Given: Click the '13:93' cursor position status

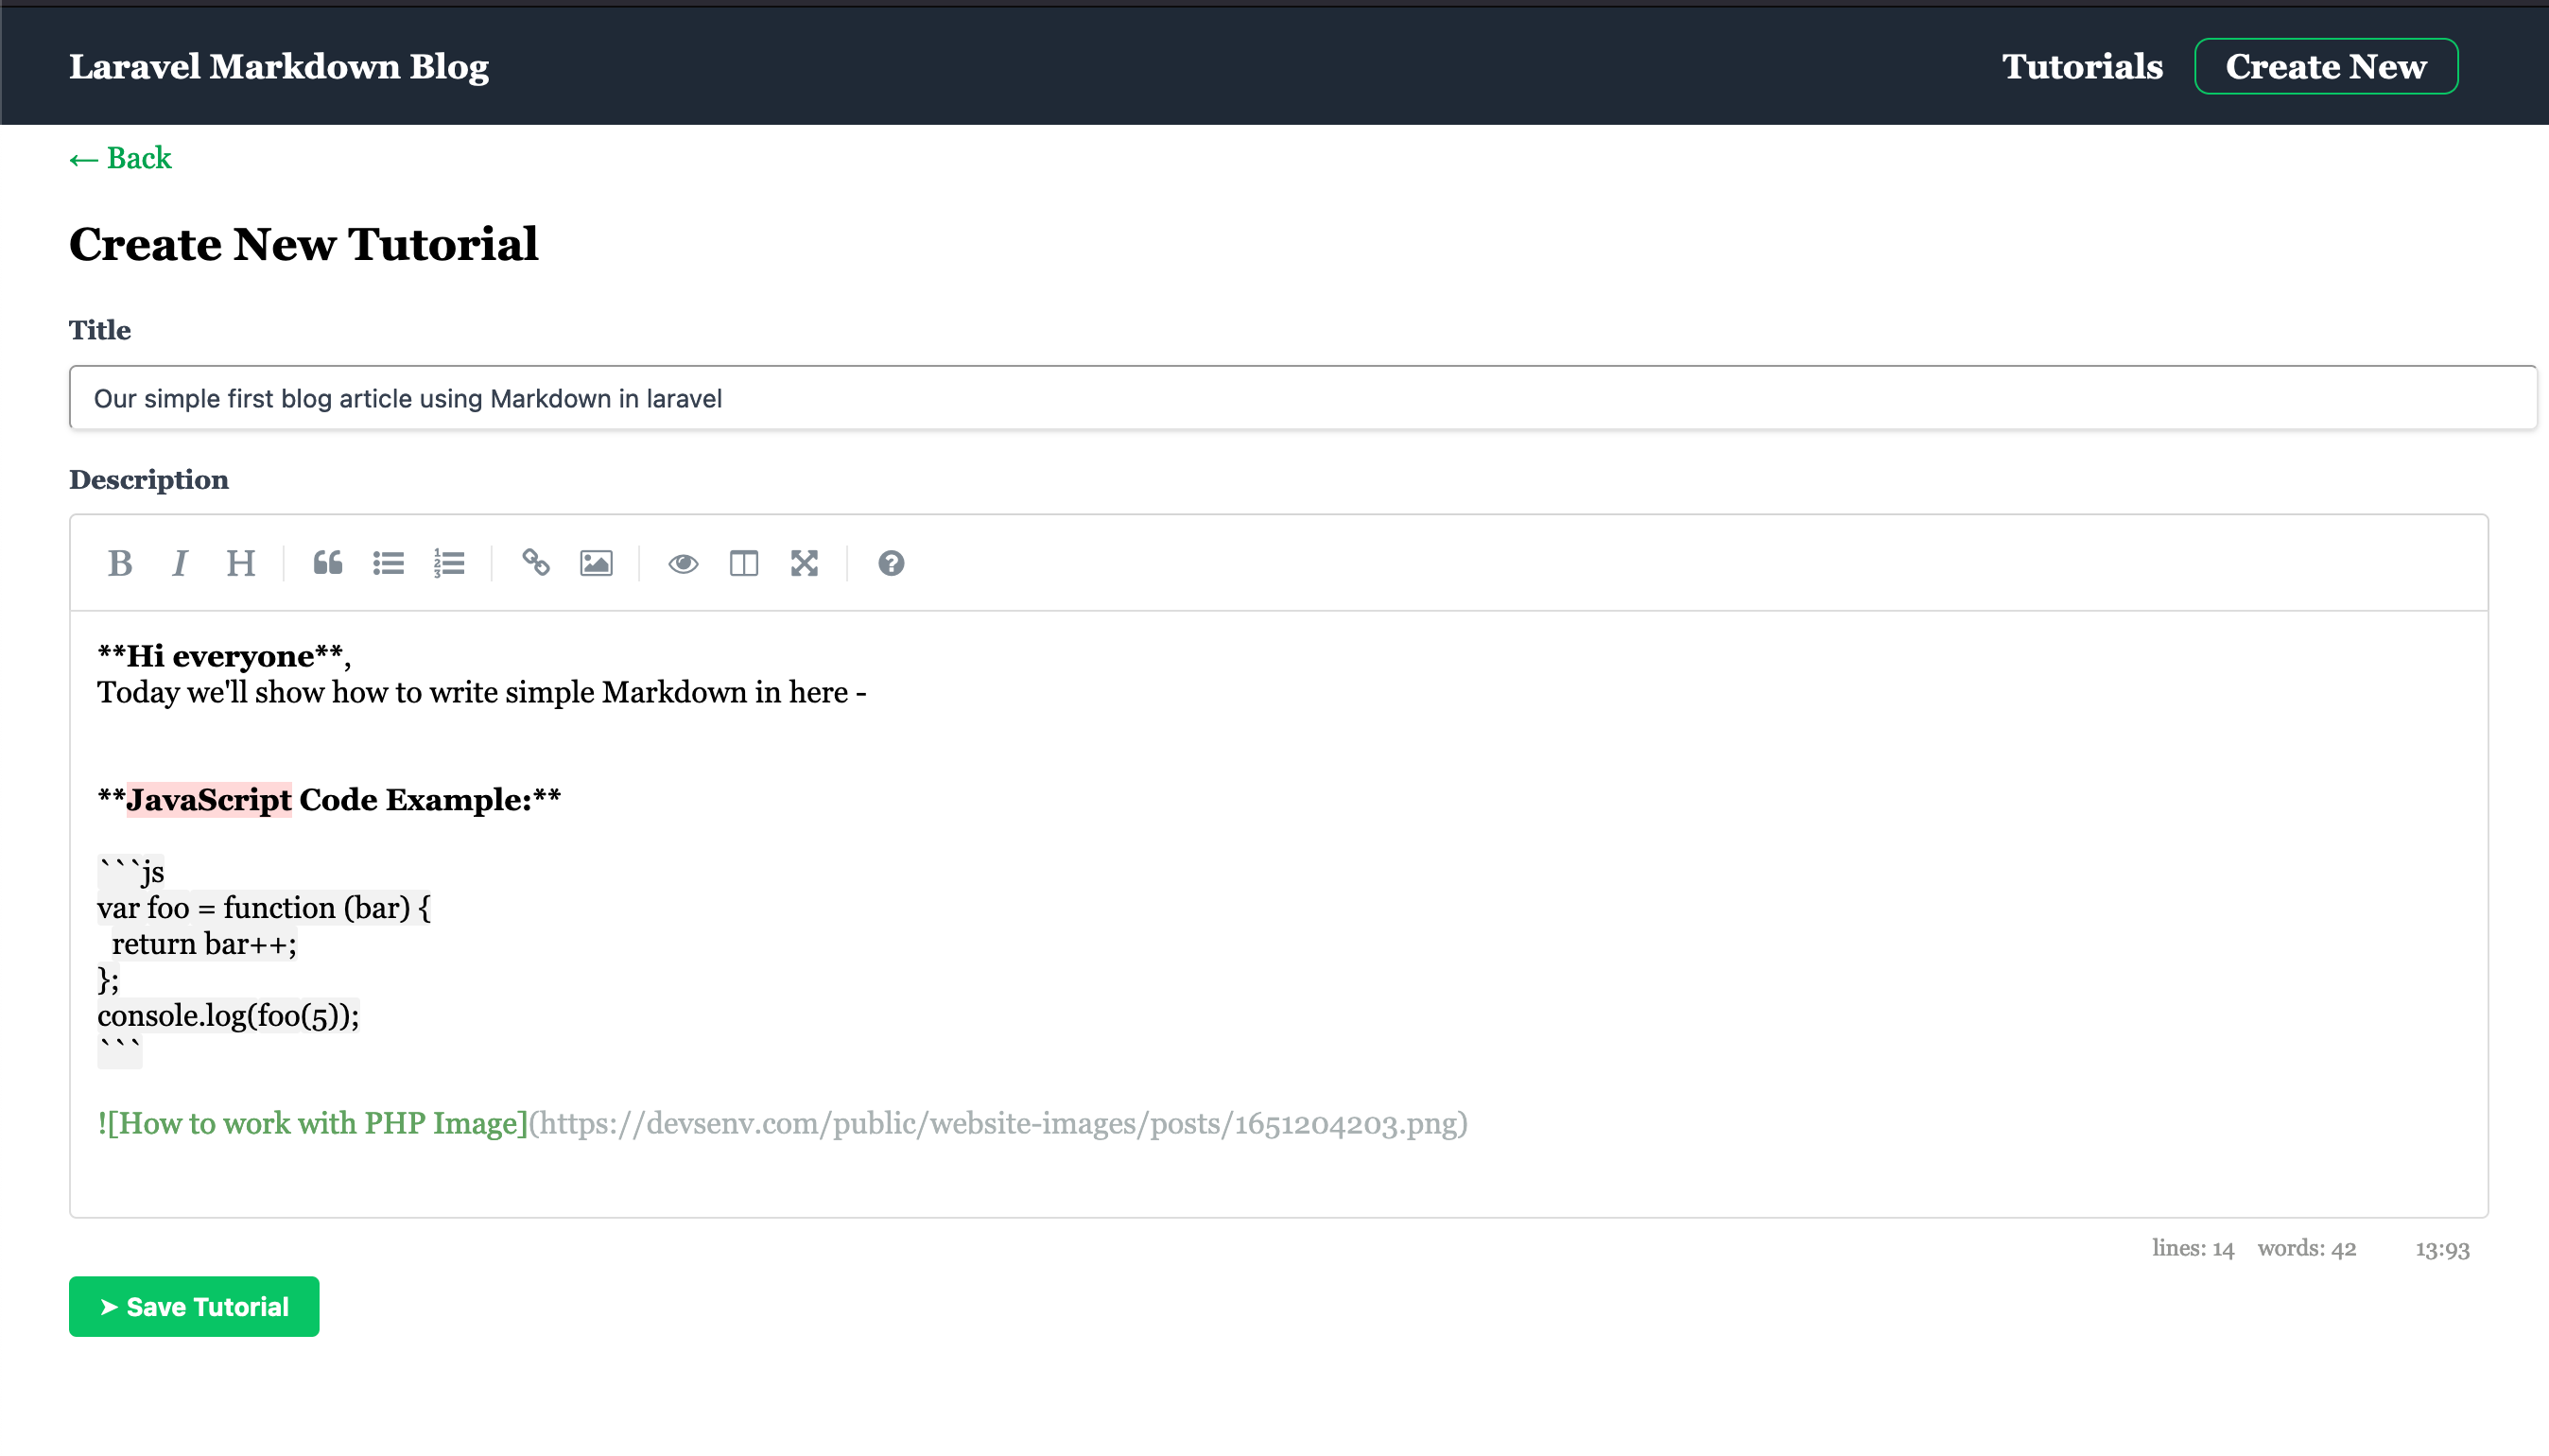Looking at the screenshot, I should click(x=2442, y=1249).
